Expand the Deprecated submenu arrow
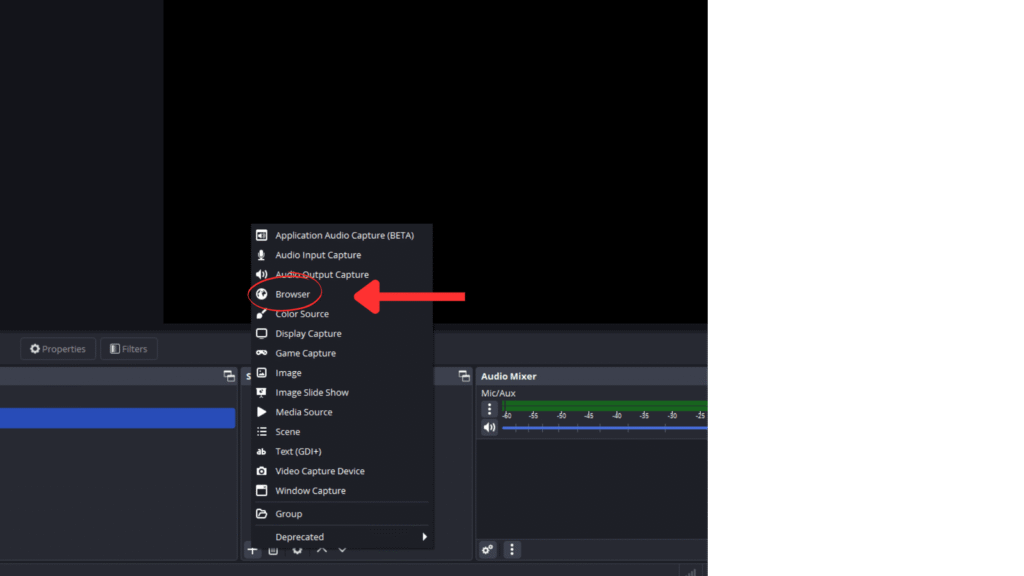This screenshot has width=1024, height=576. [x=424, y=537]
